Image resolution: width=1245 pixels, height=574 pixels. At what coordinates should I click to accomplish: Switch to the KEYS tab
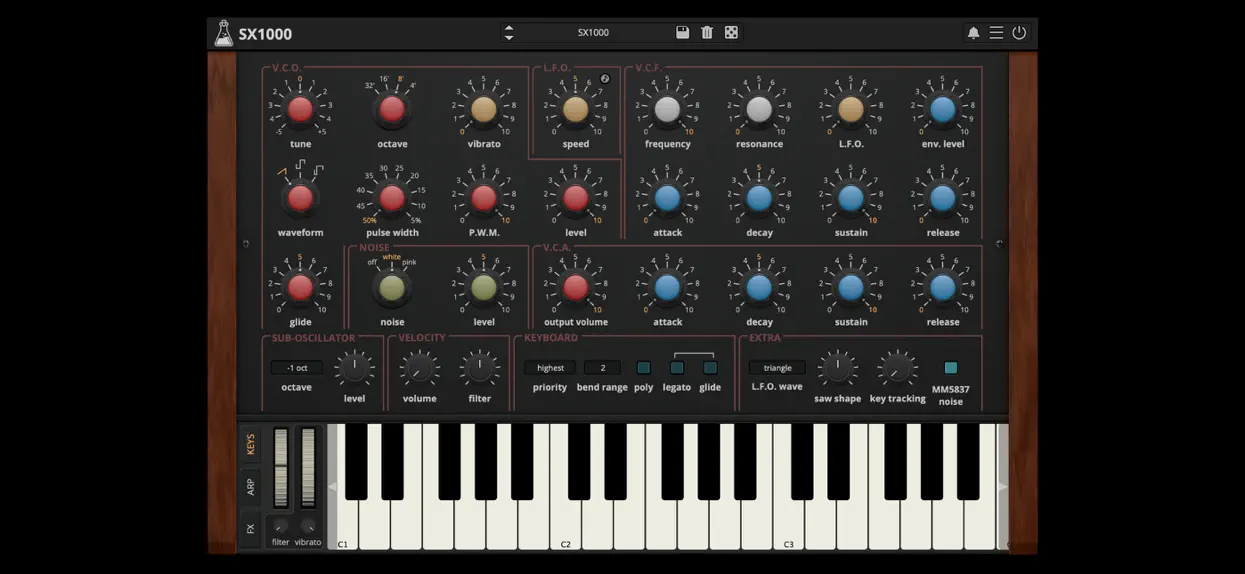pyautogui.click(x=251, y=444)
